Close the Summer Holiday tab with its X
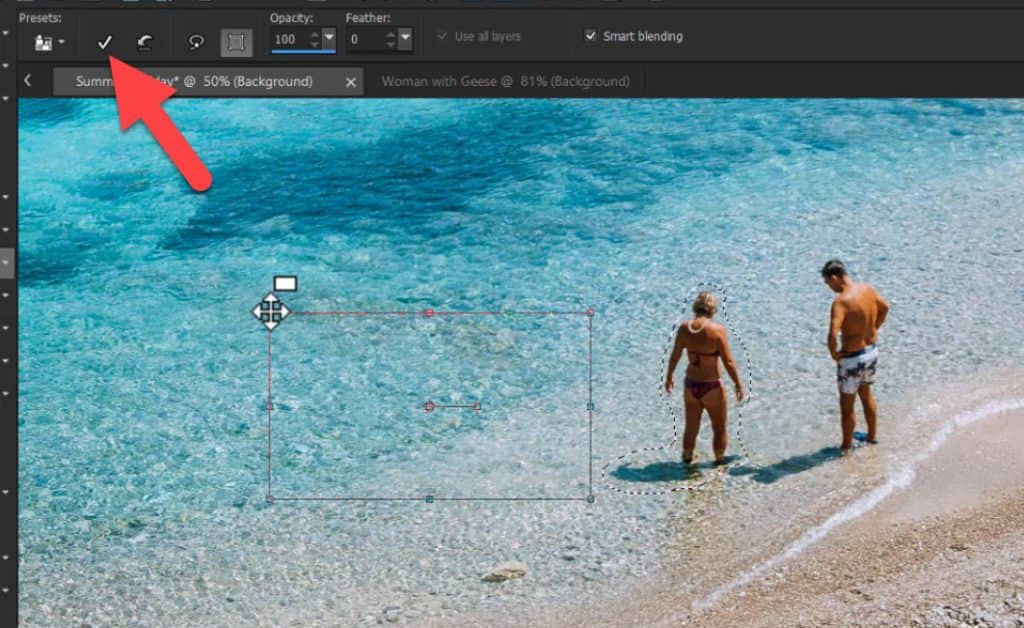This screenshot has height=628, width=1024. [x=350, y=82]
